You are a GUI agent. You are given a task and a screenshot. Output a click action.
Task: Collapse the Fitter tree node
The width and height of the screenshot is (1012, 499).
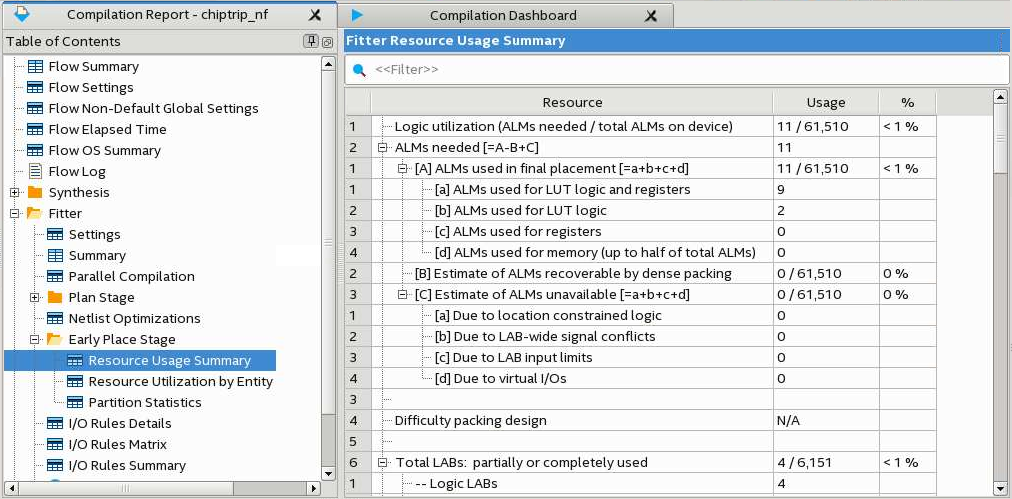click(x=15, y=213)
